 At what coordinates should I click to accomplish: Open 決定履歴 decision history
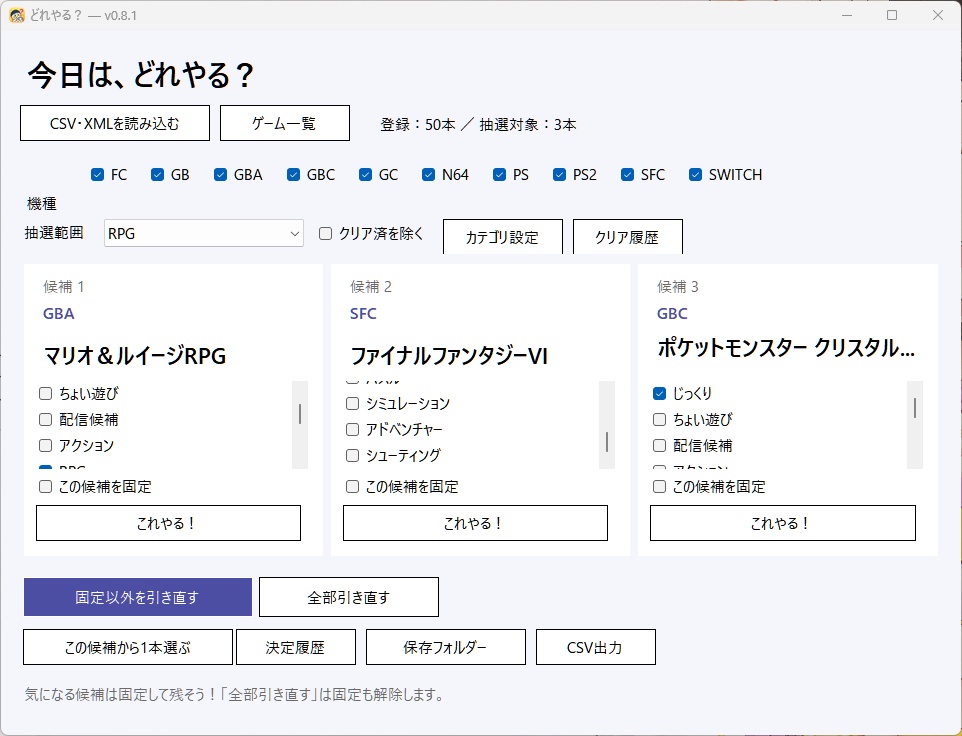(x=296, y=647)
